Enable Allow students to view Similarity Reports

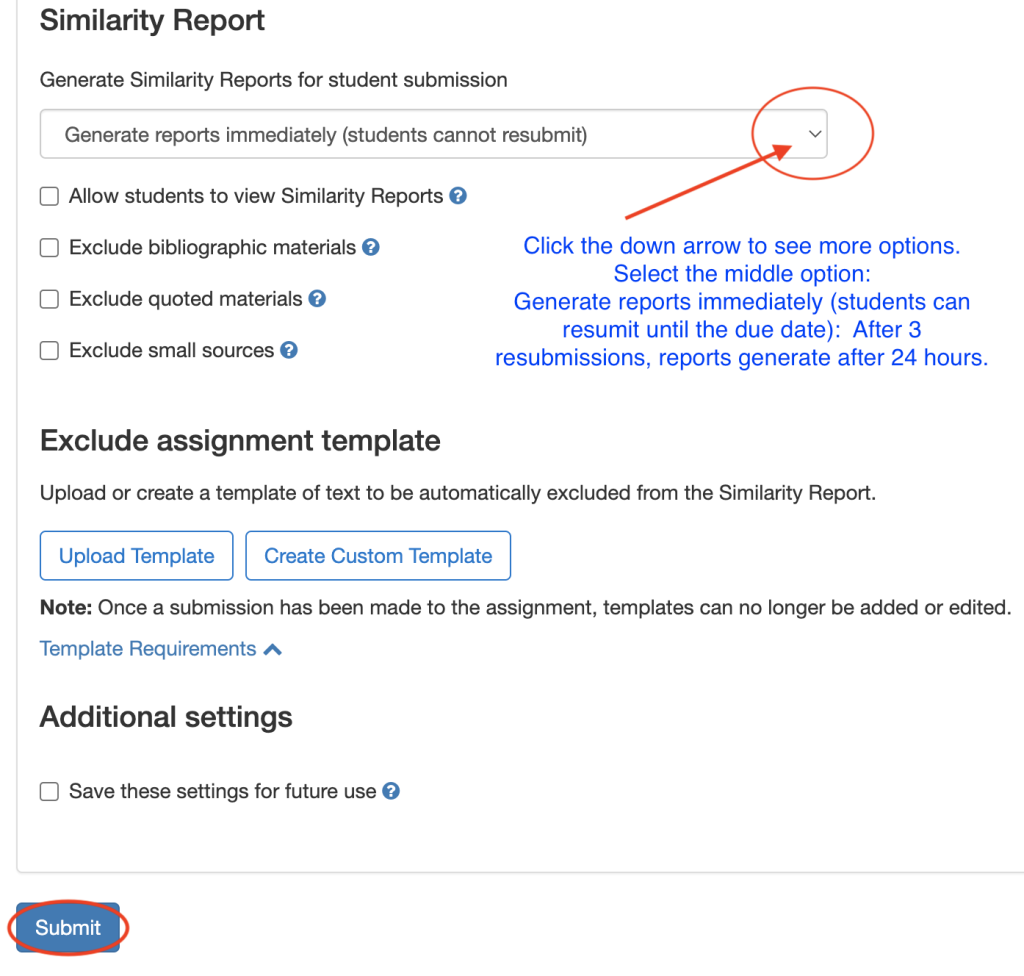(49, 197)
